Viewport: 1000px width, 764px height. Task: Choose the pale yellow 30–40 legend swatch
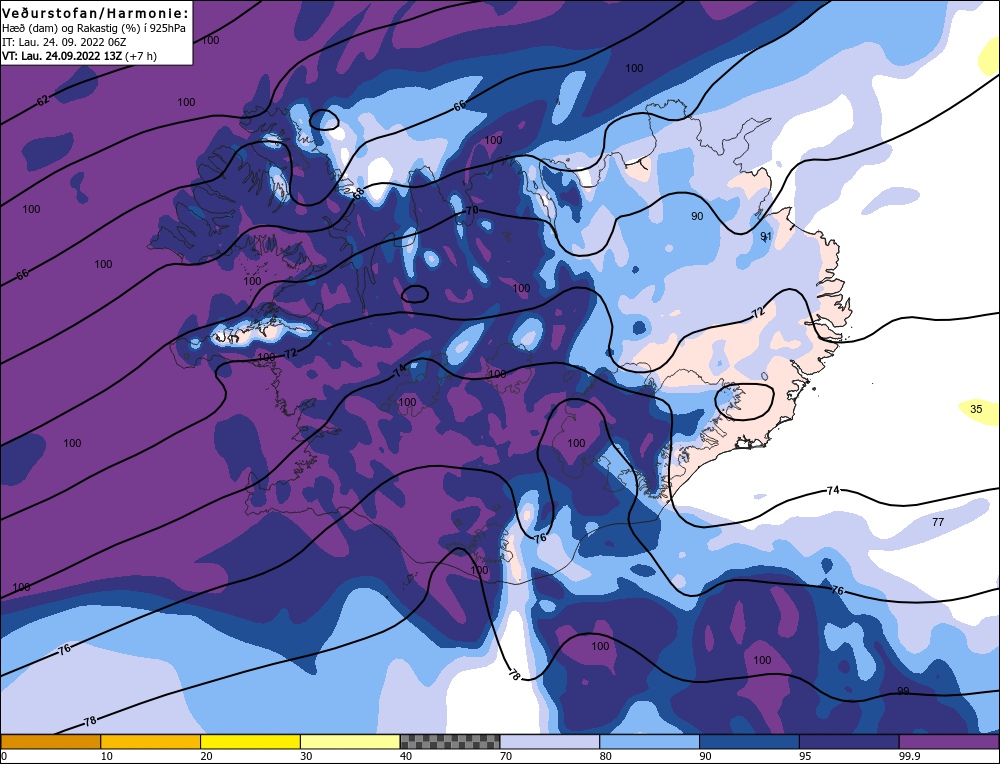350,741
